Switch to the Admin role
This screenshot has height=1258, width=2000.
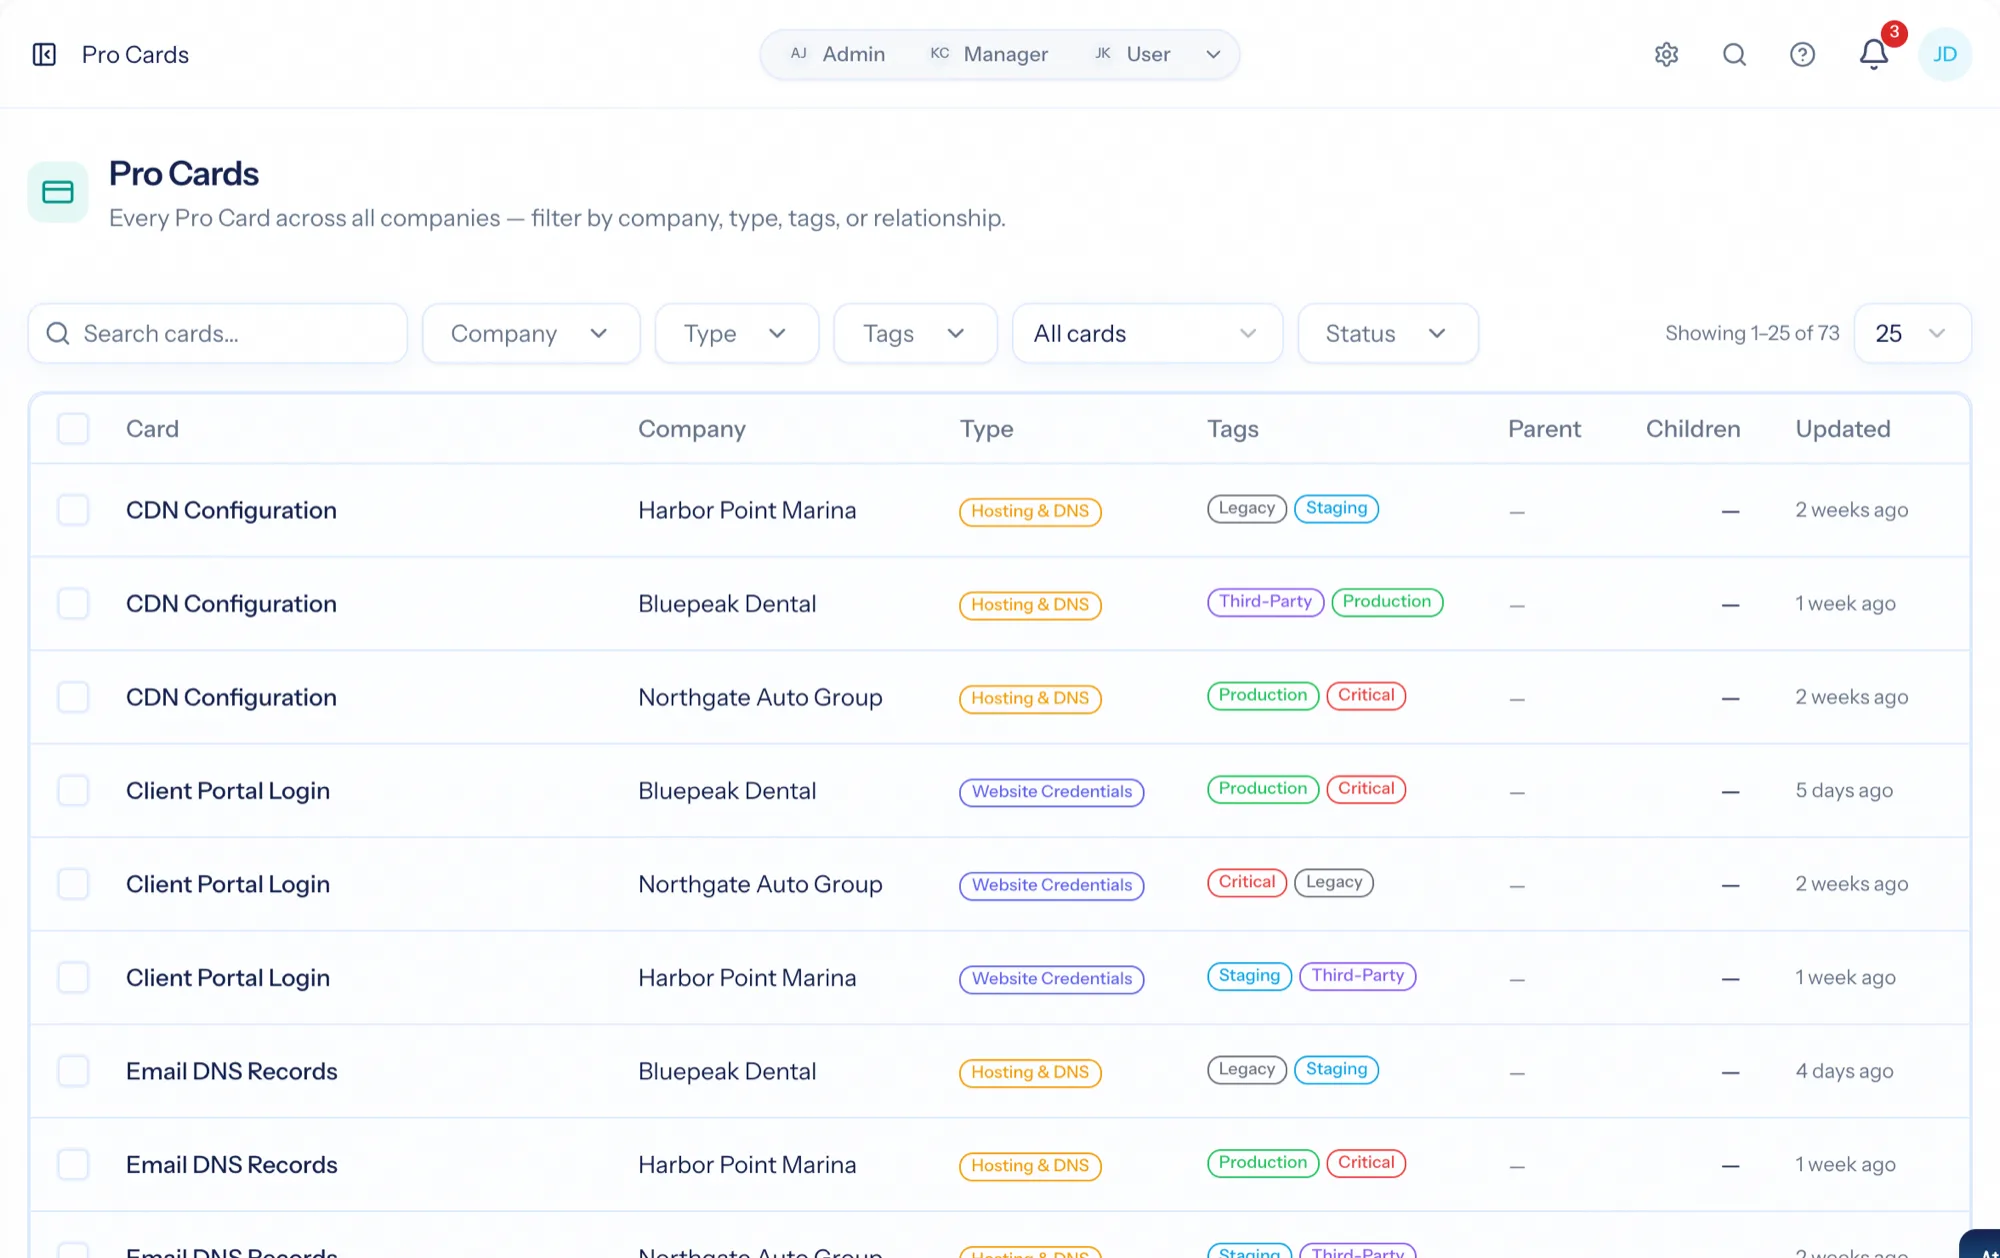(x=838, y=54)
